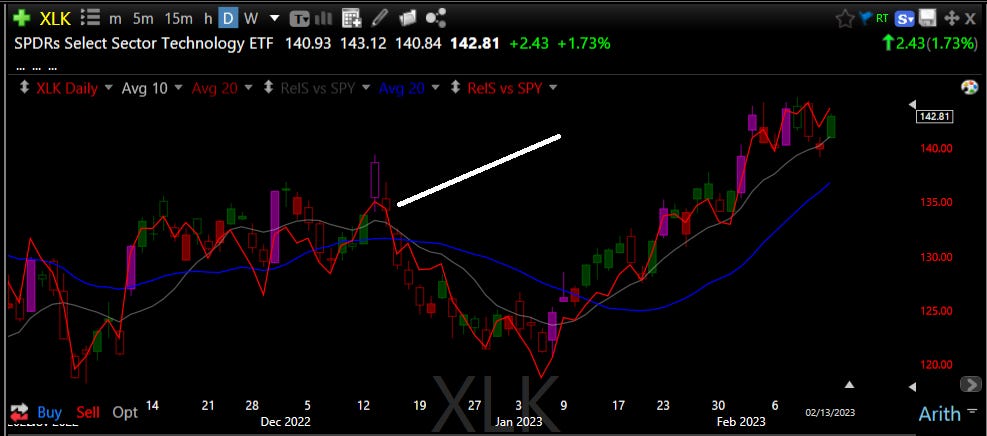Image resolution: width=987 pixels, height=436 pixels.
Task: Click the 'Feb 2023' month label
Action: pyautogui.click(x=741, y=422)
